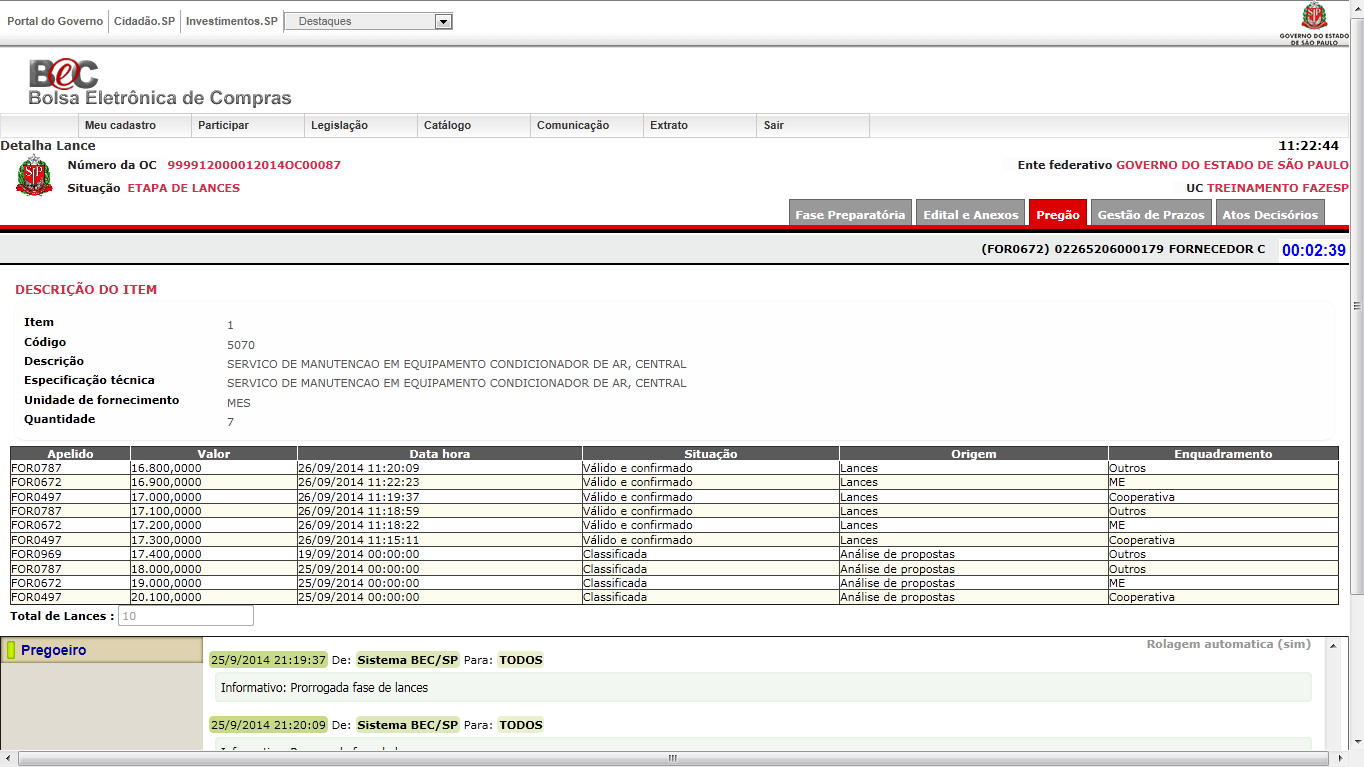The width and height of the screenshot is (1364, 767).
Task: Open the Participar menu
Action: point(247,125)
